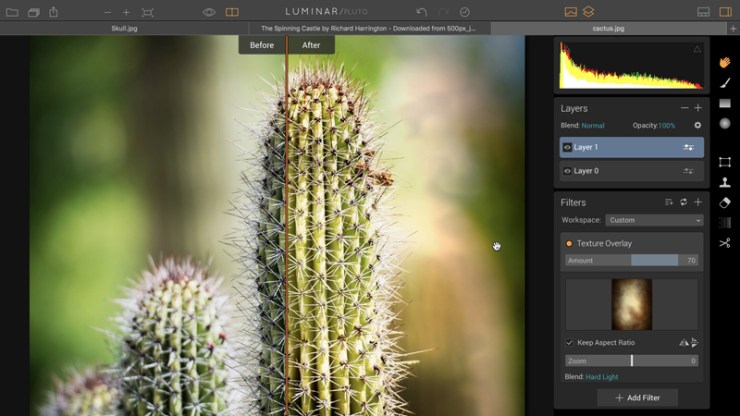Click the Add Filter button
The width and height of the screenshot is (740, 416).
638,398
